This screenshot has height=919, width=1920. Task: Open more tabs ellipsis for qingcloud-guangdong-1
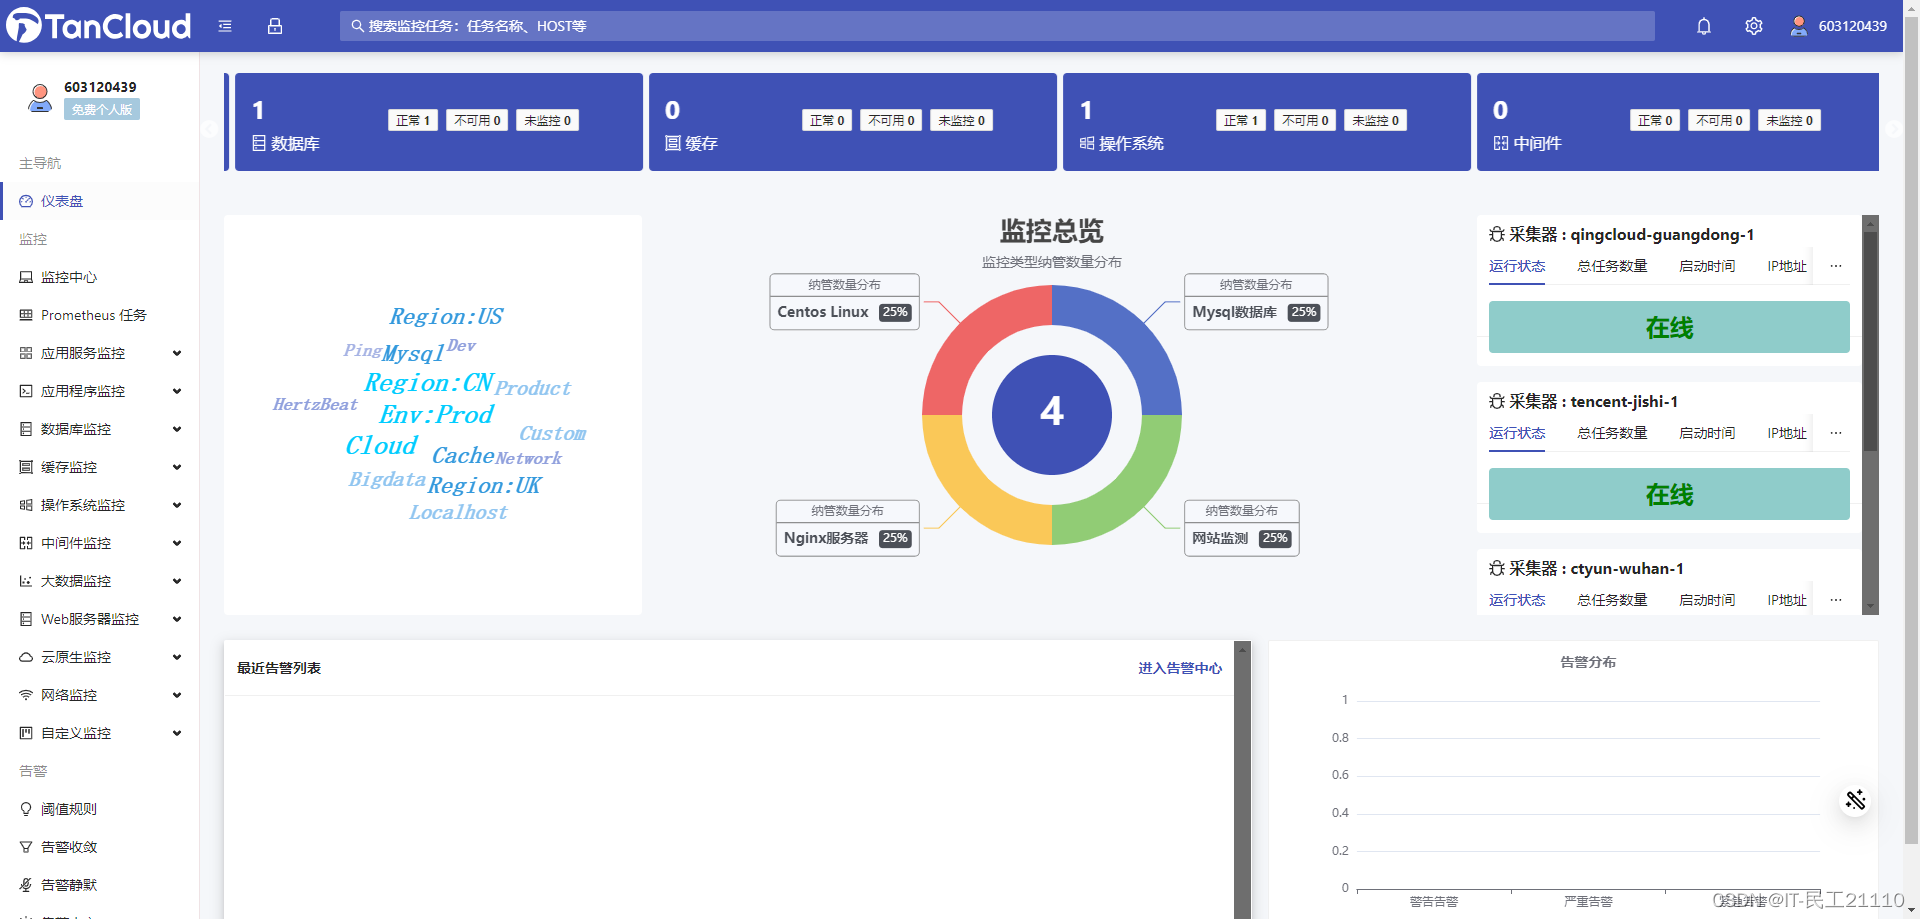(1836, 266)
